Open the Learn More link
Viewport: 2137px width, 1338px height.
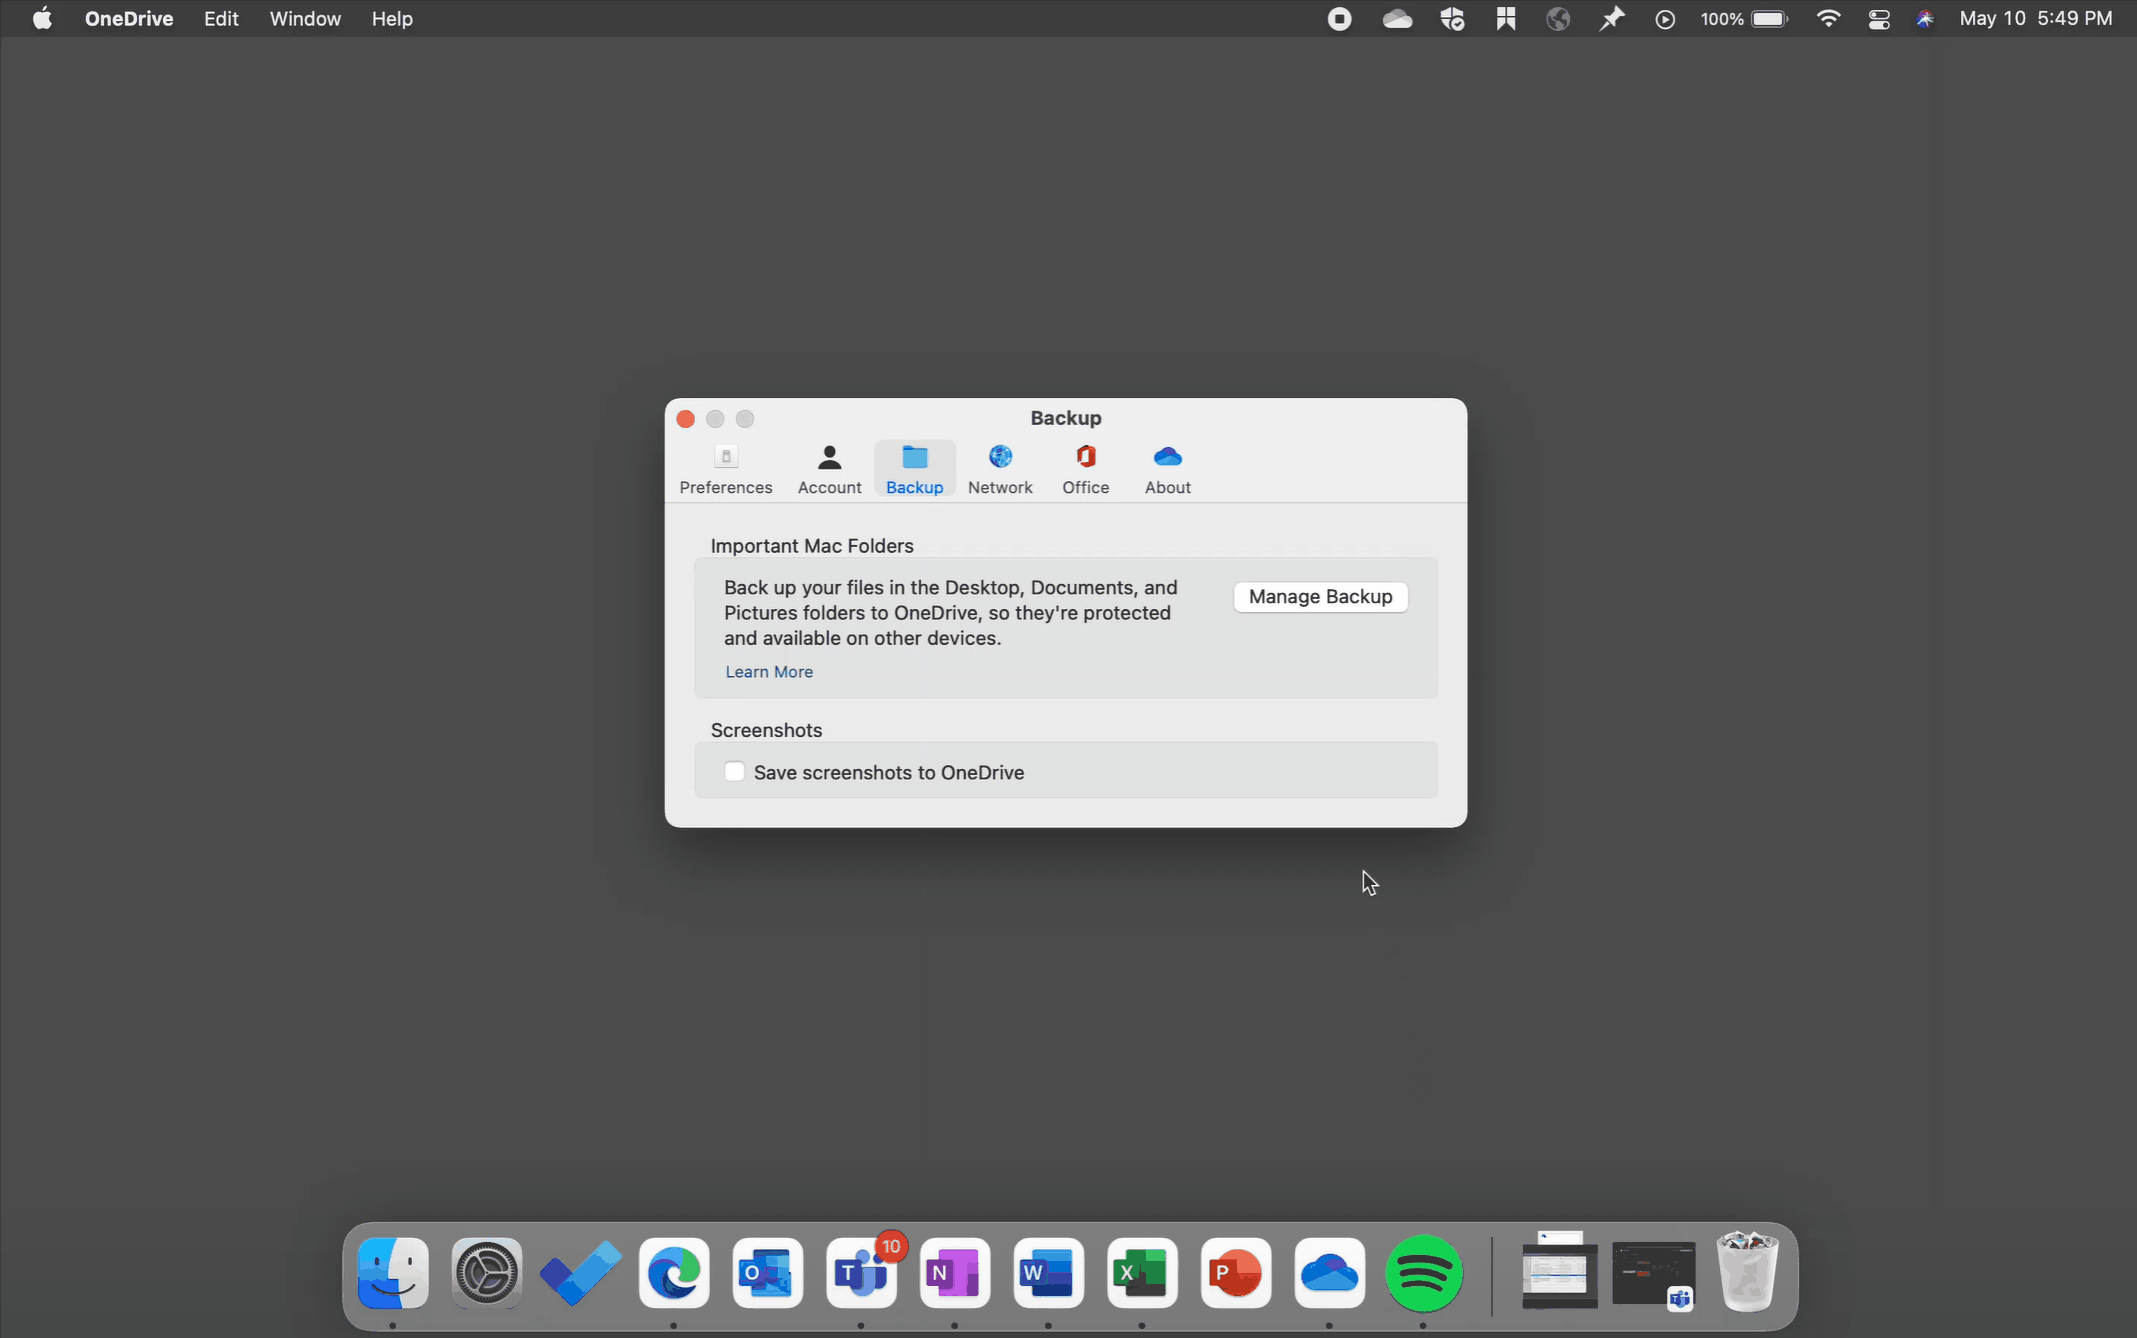pos(768,672)
